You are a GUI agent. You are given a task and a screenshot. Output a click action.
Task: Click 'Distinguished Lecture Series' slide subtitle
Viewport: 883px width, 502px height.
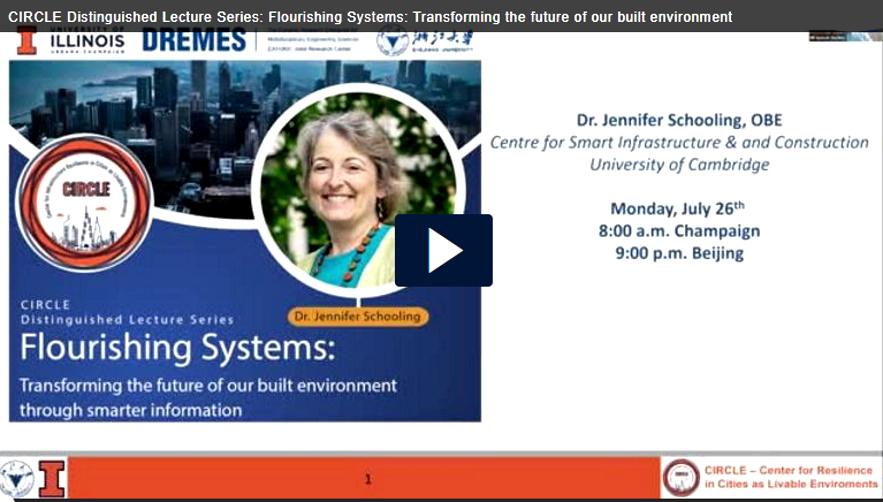pos(127,319)
